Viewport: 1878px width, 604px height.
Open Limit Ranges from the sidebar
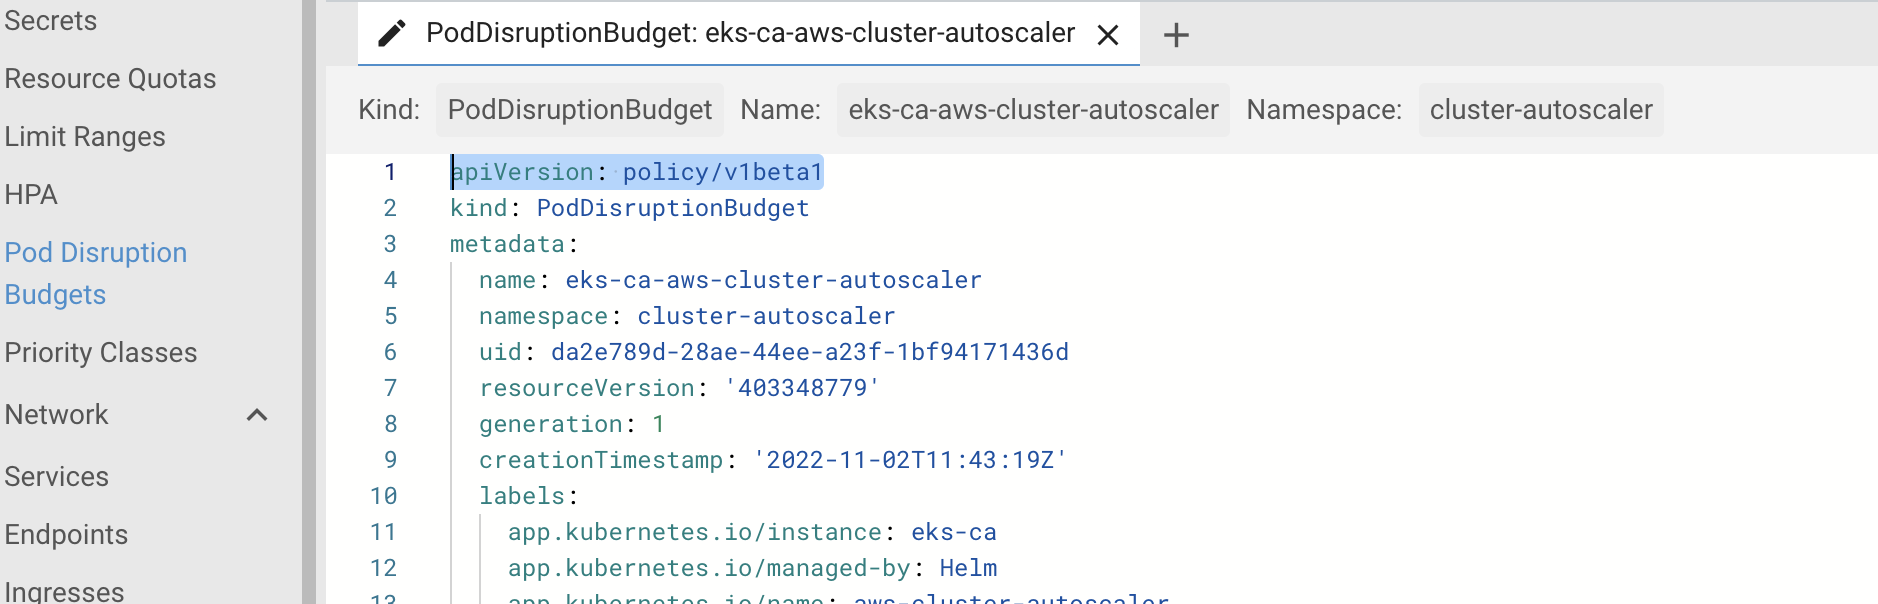click(85, 136)
